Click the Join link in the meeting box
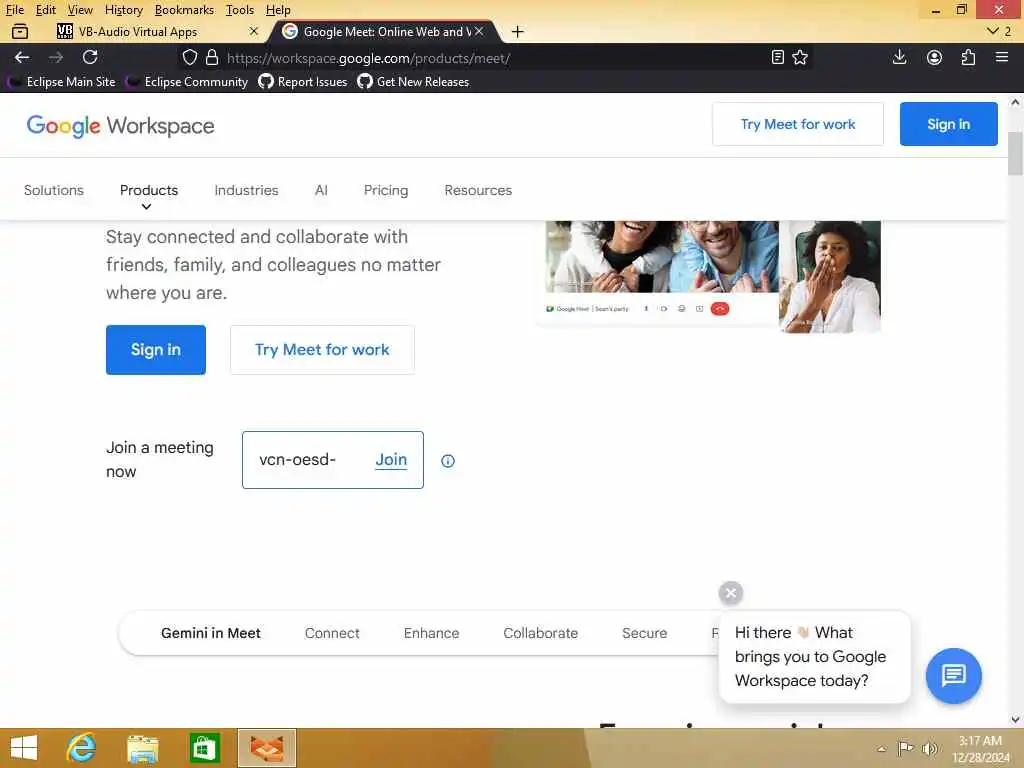This screenshot has width=1024, height=768. pyautogui.click(x=391, y=460)
